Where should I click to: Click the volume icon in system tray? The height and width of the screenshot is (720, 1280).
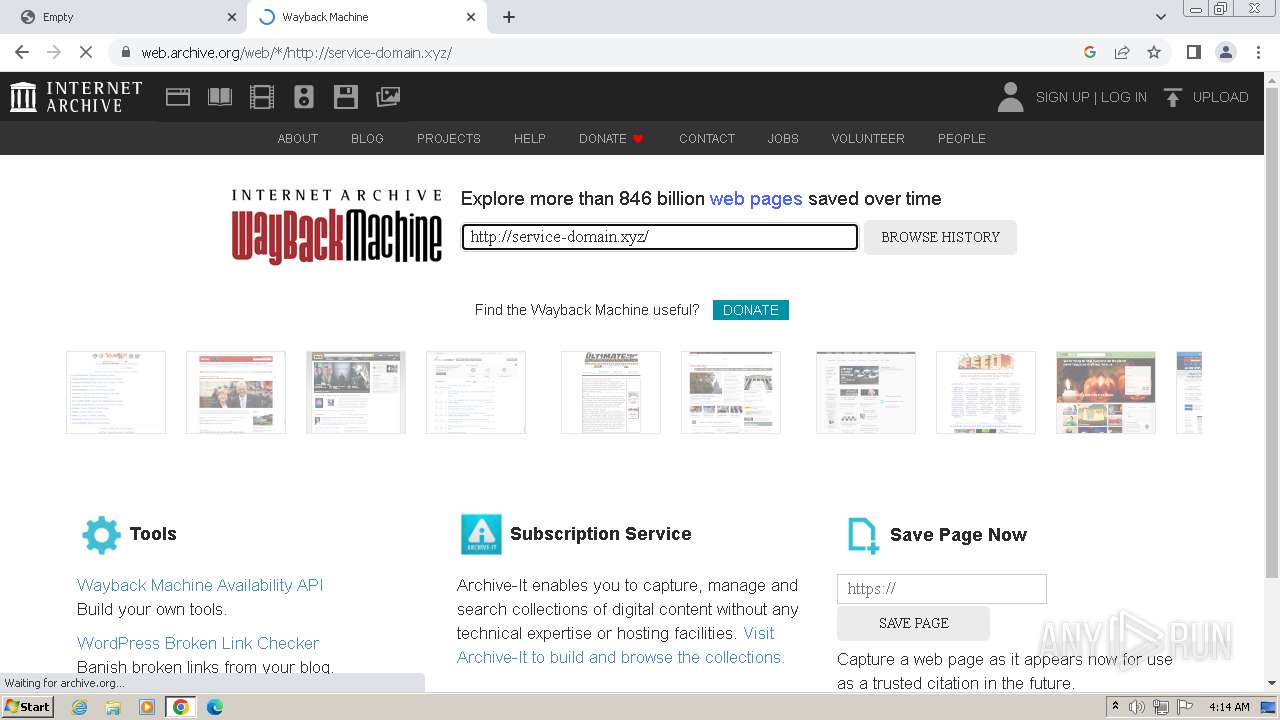1137,707
